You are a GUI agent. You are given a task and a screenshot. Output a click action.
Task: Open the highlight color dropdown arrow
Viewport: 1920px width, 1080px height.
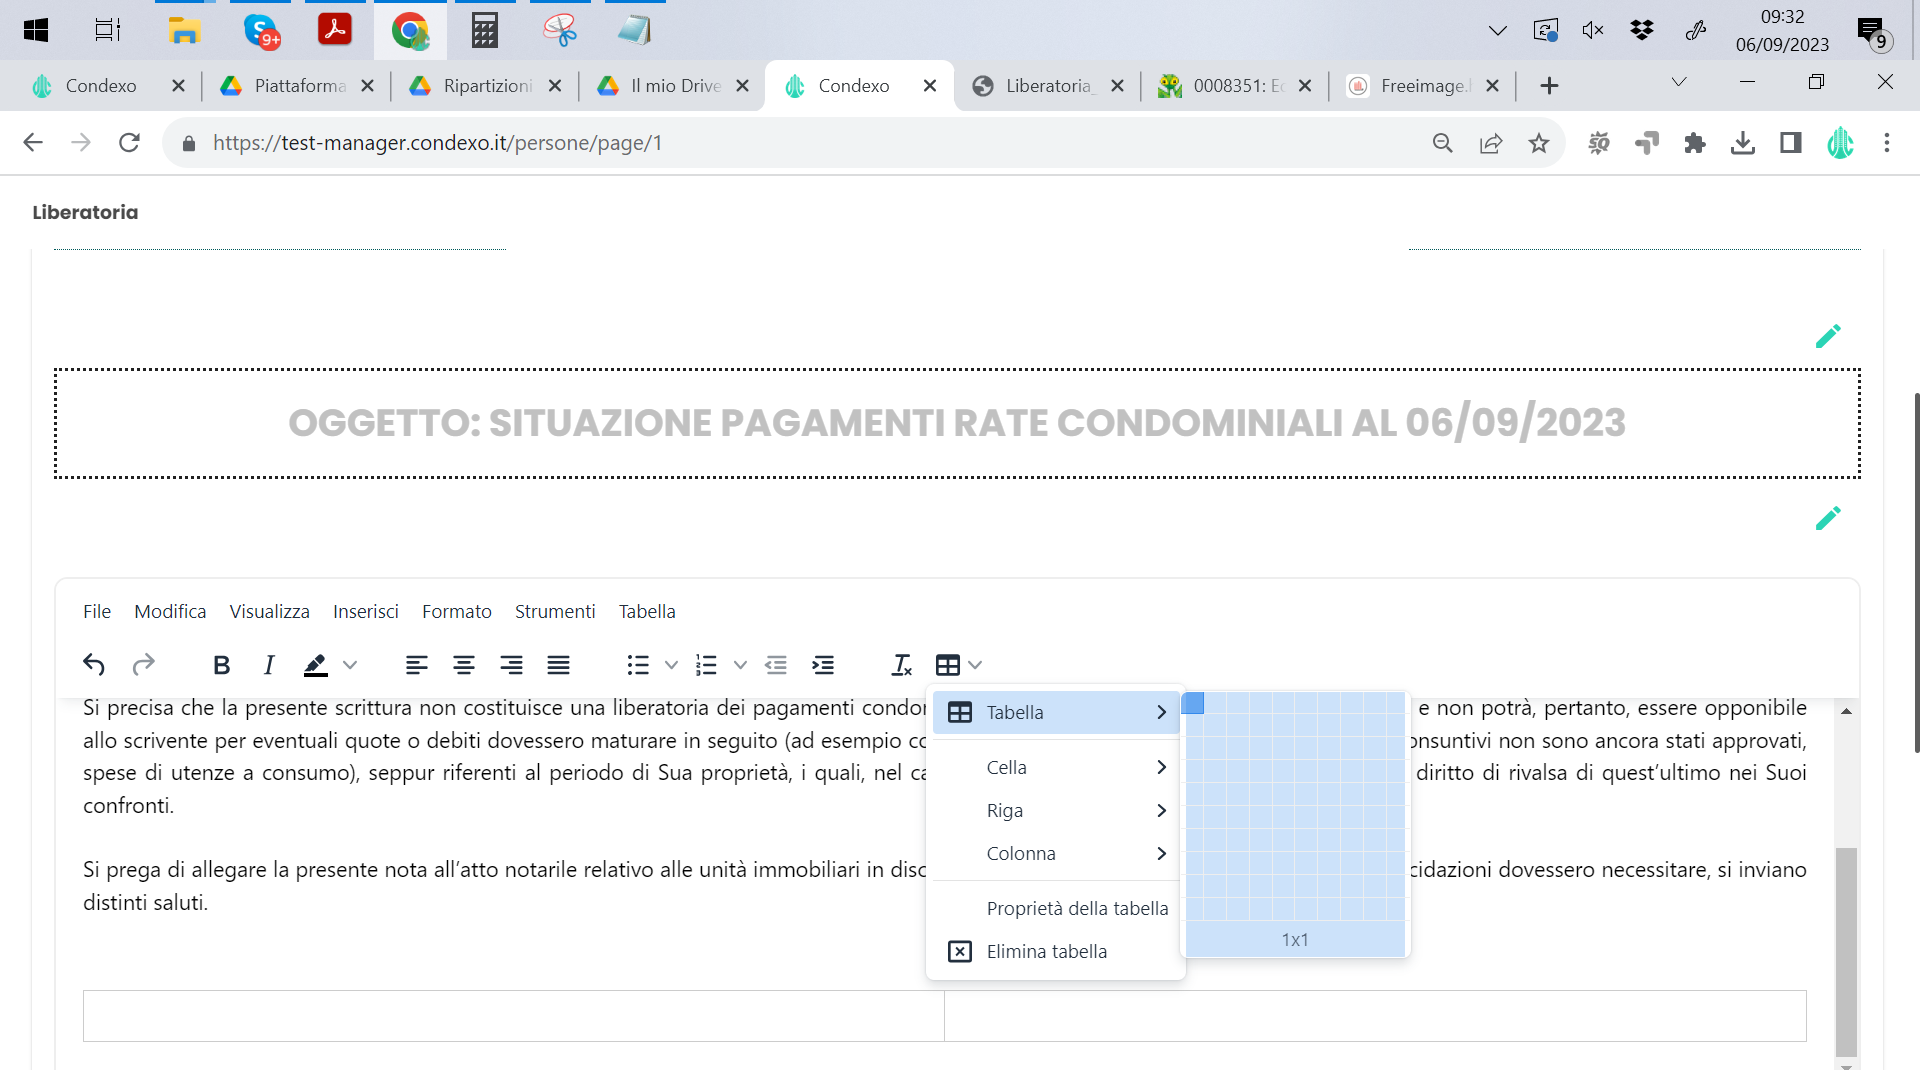[x=350, y=665]
